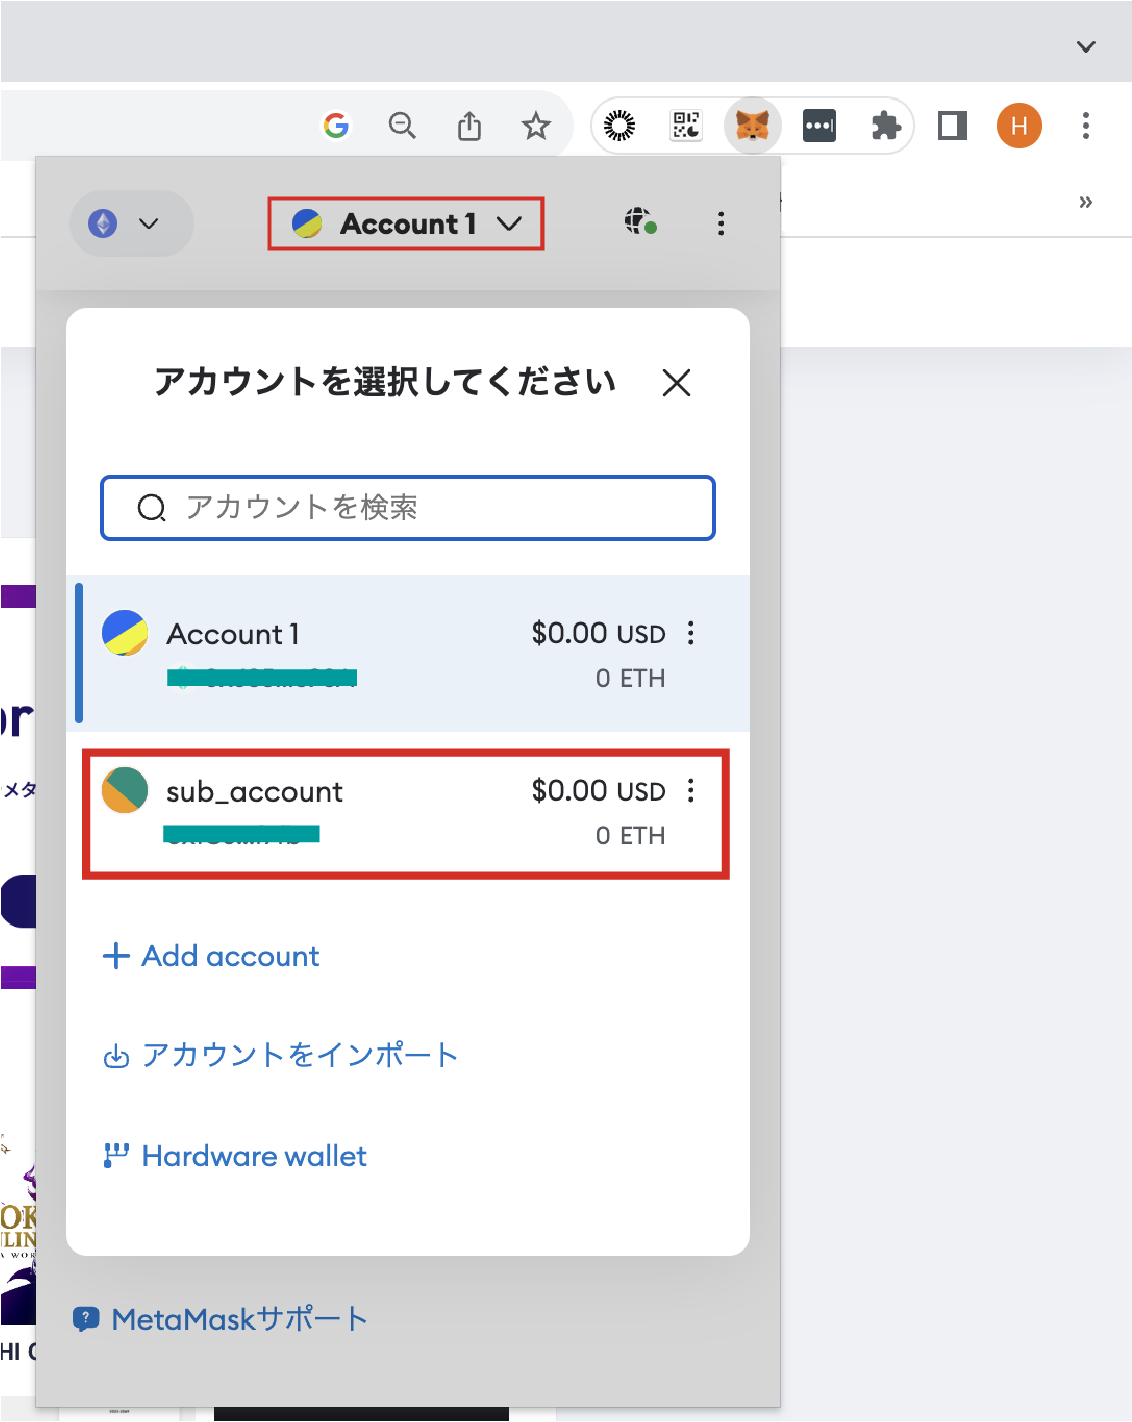Viewport: 1132px width, 1422px height.
Task: Open Account 1 row options menu
Action: click(691, 633)
